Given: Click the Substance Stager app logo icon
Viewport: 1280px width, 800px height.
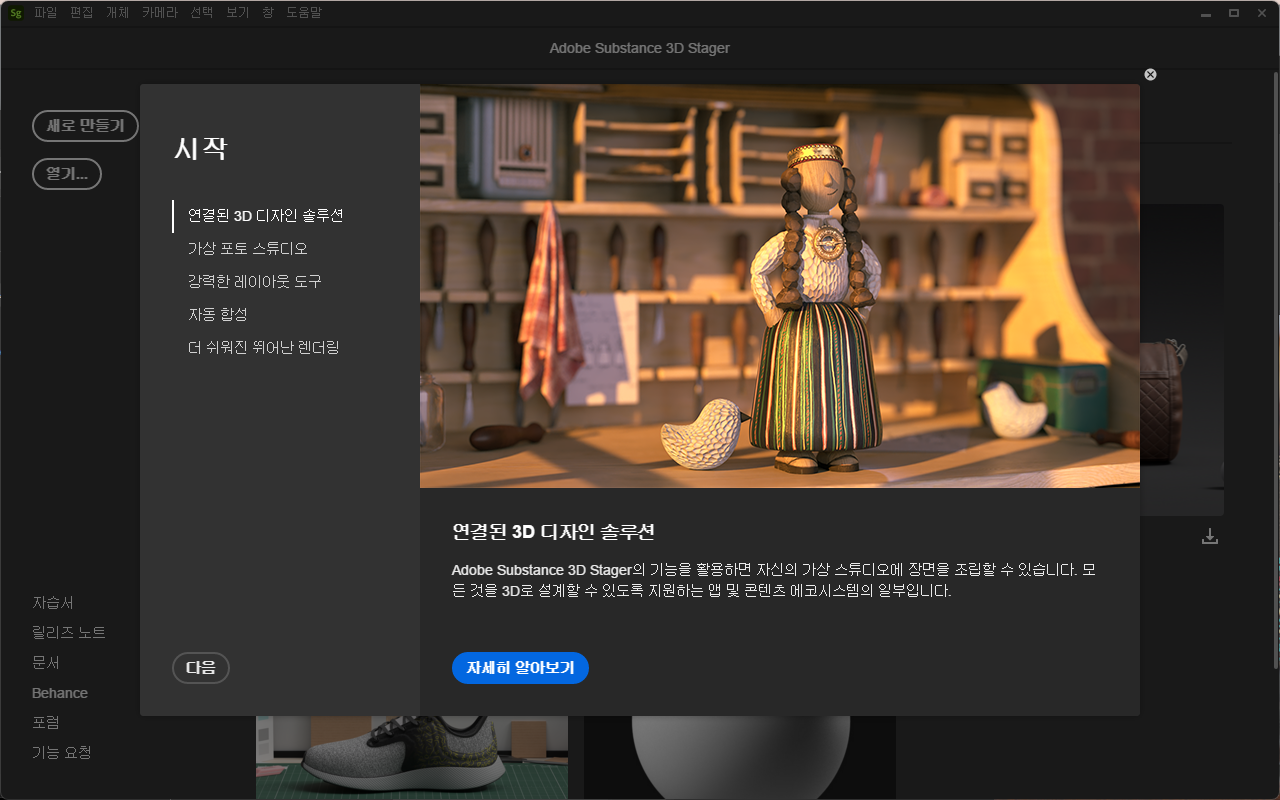Looking at the screenshot, I should pos(16,13).
